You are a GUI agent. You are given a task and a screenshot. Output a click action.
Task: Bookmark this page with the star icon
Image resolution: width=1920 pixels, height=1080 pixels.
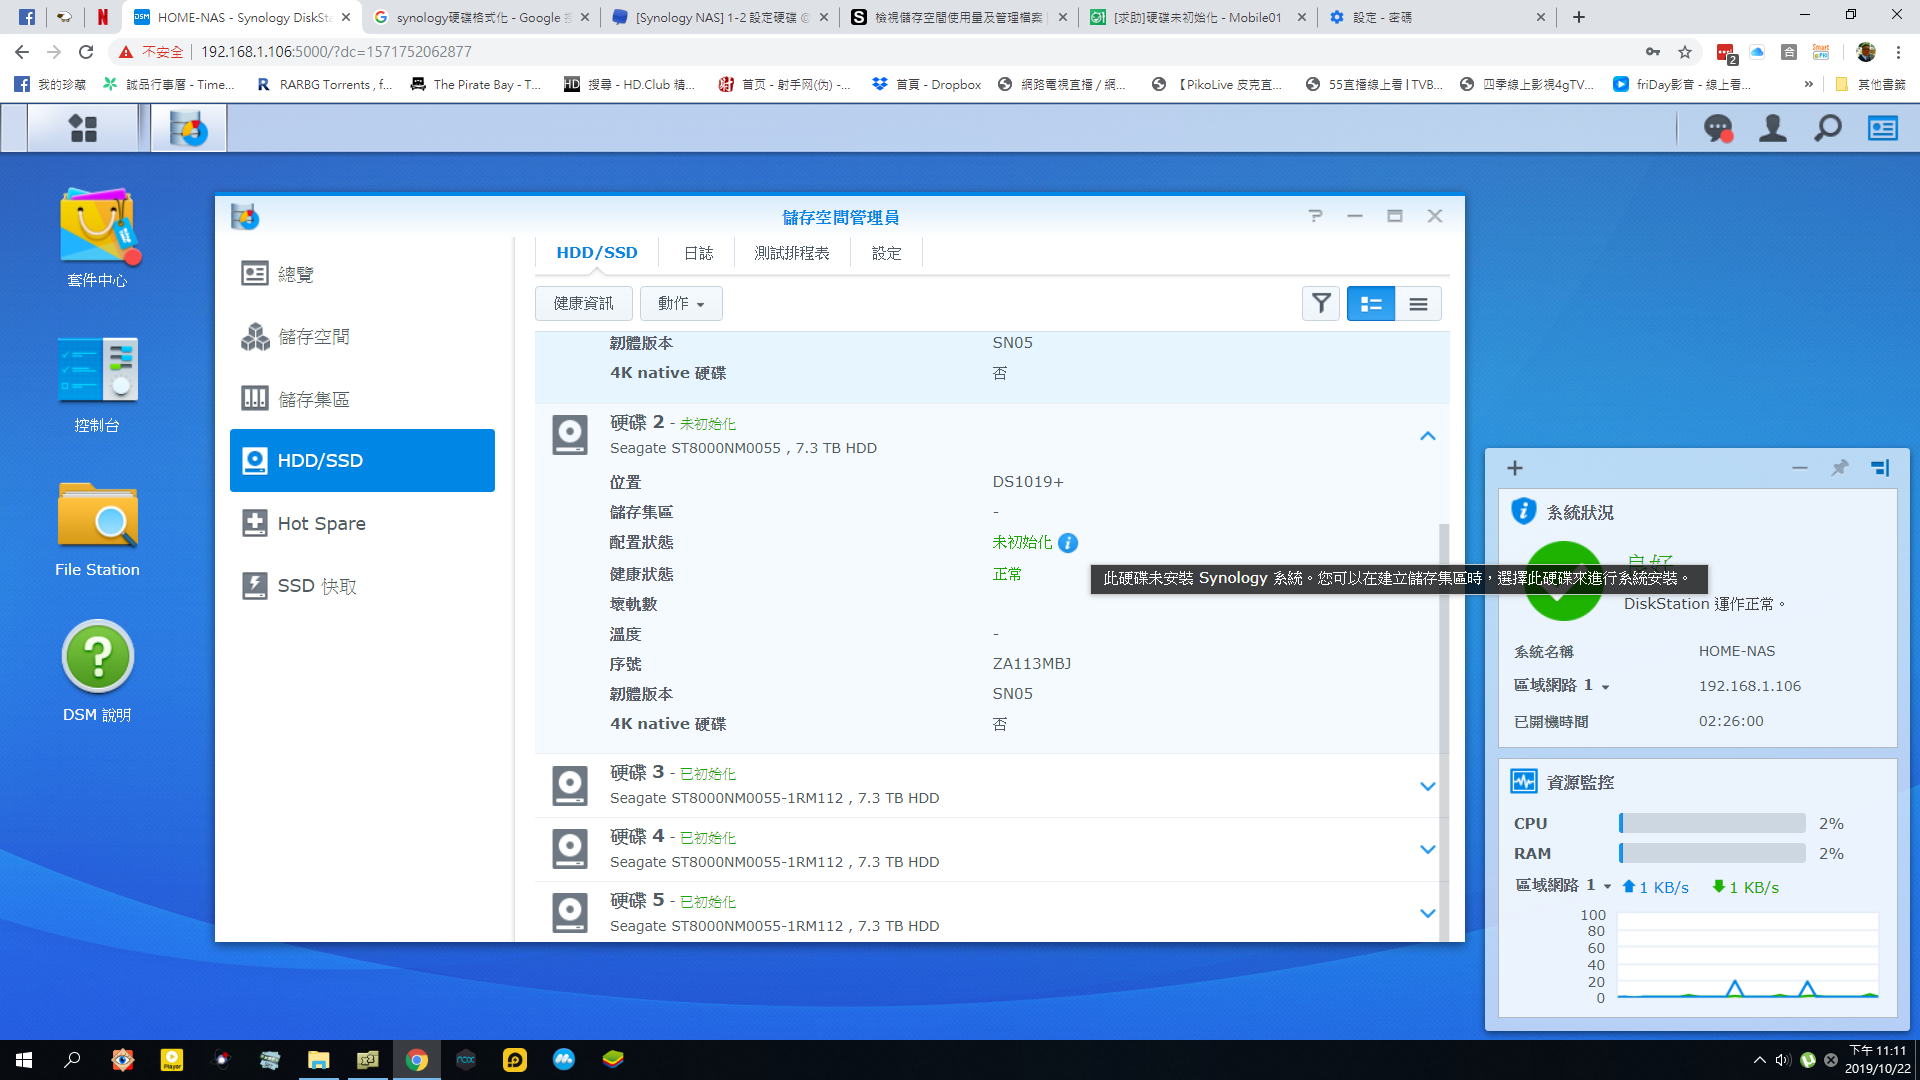[x=1685, y=52]
